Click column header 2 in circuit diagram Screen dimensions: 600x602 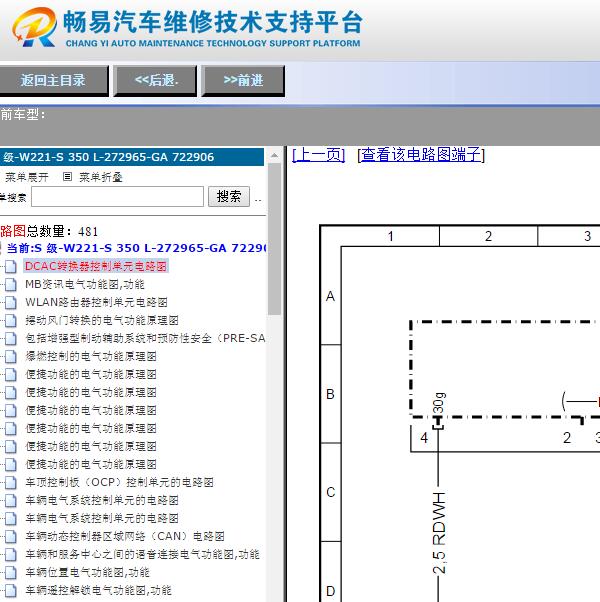(x=488, y=236)
